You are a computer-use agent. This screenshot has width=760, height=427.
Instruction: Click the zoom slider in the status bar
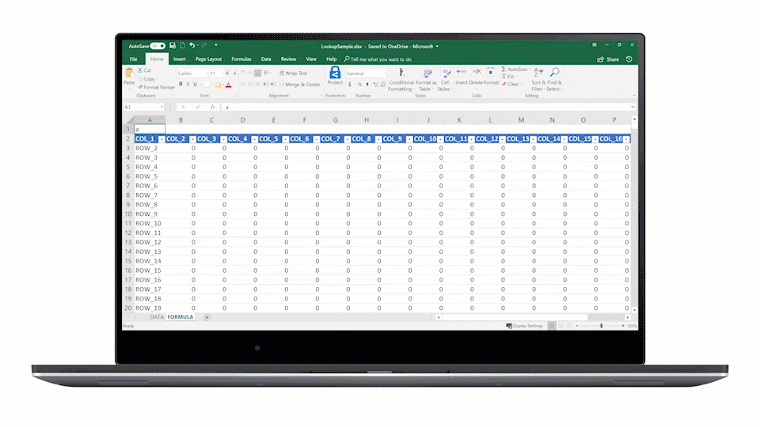pyautogui.click(x=600, y=326)
